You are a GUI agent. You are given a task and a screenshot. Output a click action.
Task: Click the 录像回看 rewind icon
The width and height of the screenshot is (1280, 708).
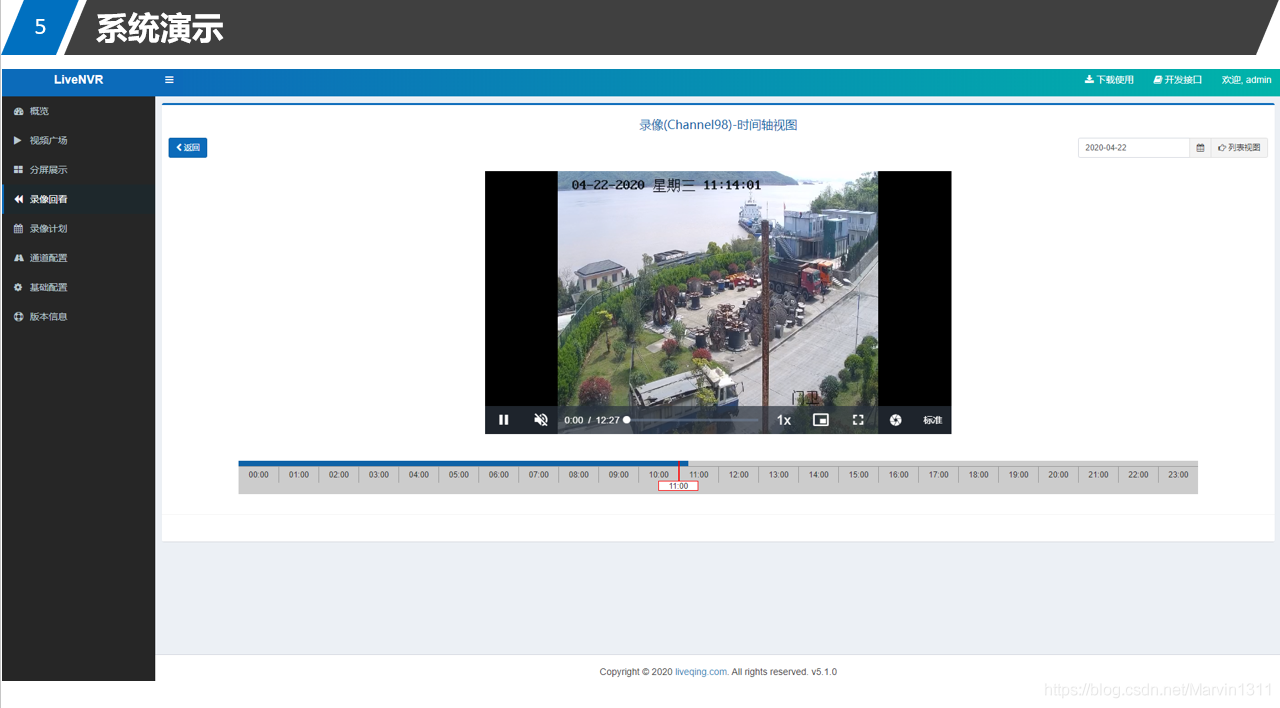coord(18,199)
